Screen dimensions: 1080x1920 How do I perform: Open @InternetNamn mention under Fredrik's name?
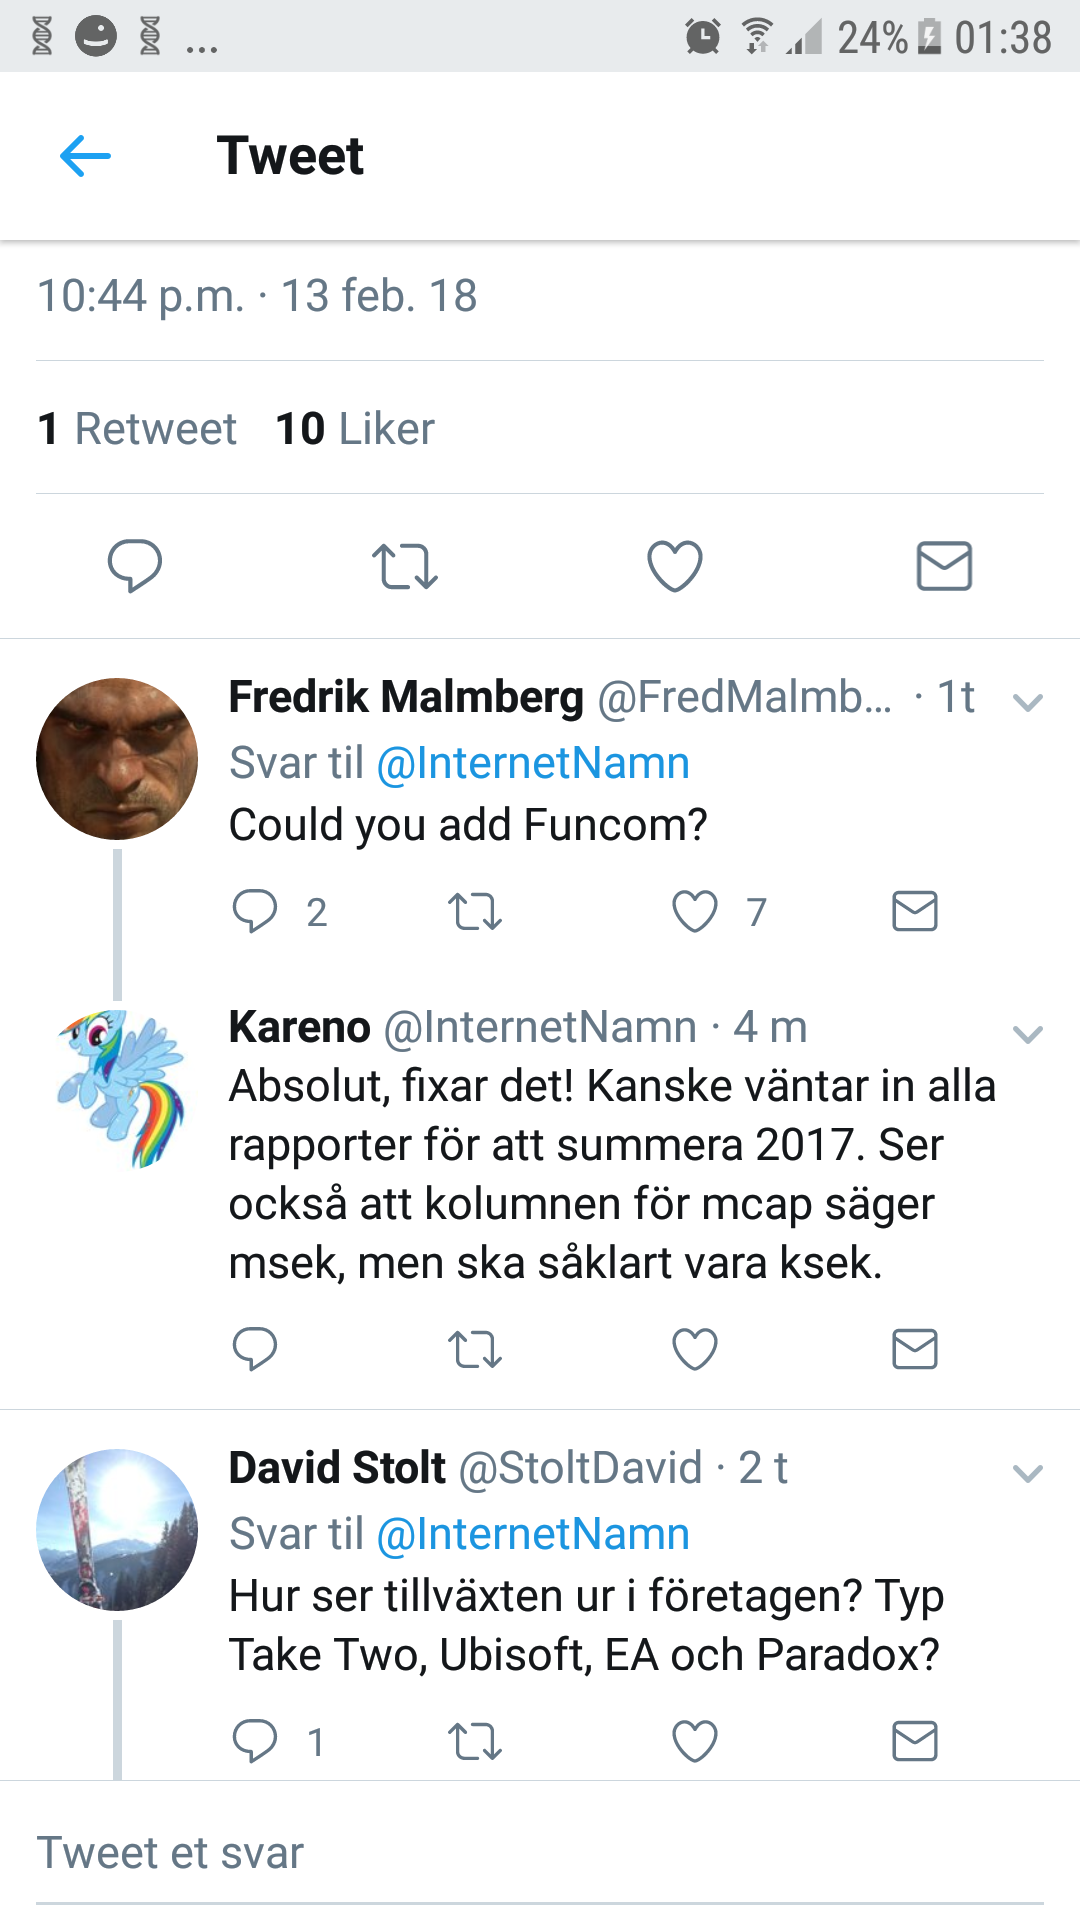click(x=533, y=763)
